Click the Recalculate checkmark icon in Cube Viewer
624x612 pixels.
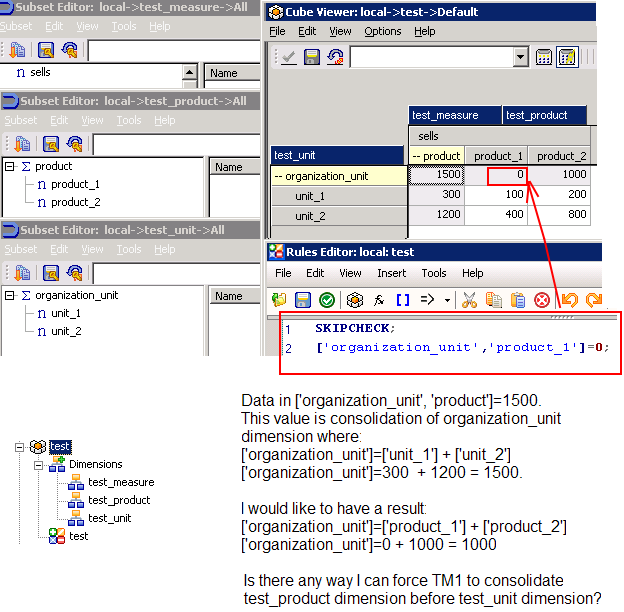[289, 57]
